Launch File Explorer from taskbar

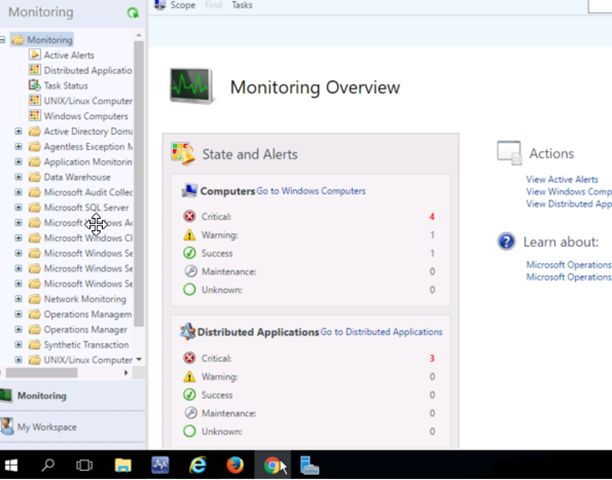click(123, 465)
